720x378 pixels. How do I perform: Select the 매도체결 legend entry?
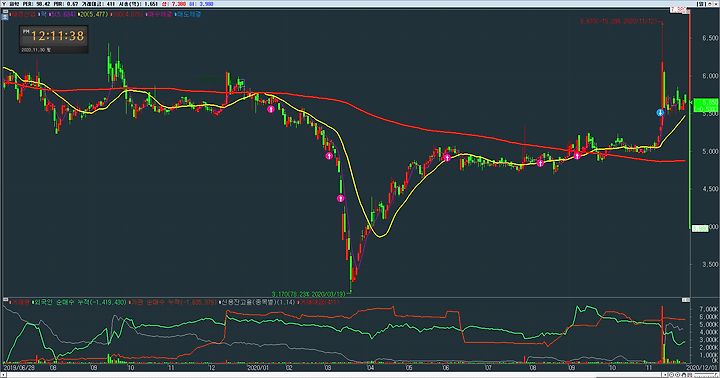pyautogui.click(x=189, y=14)
